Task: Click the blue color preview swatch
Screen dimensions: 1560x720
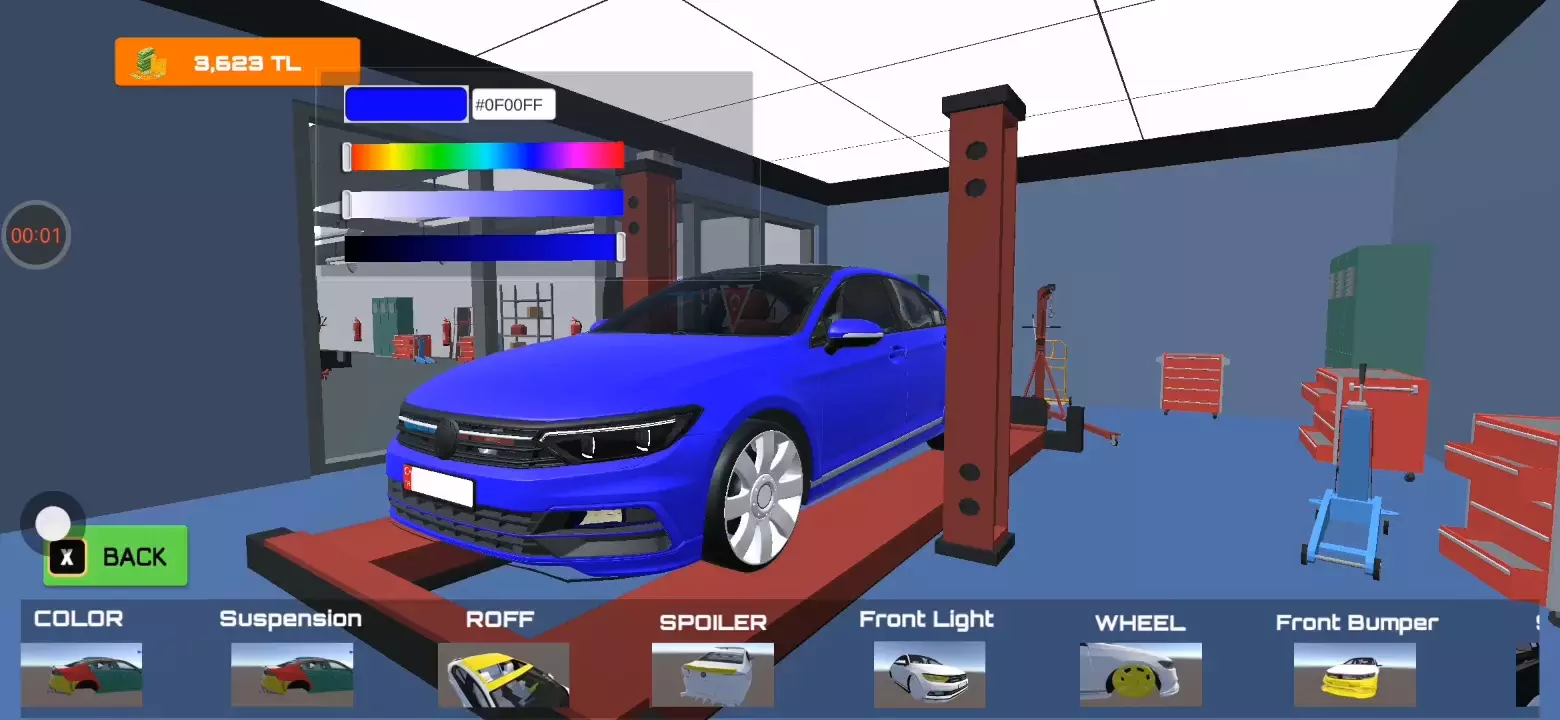Action: coord(406,105)
